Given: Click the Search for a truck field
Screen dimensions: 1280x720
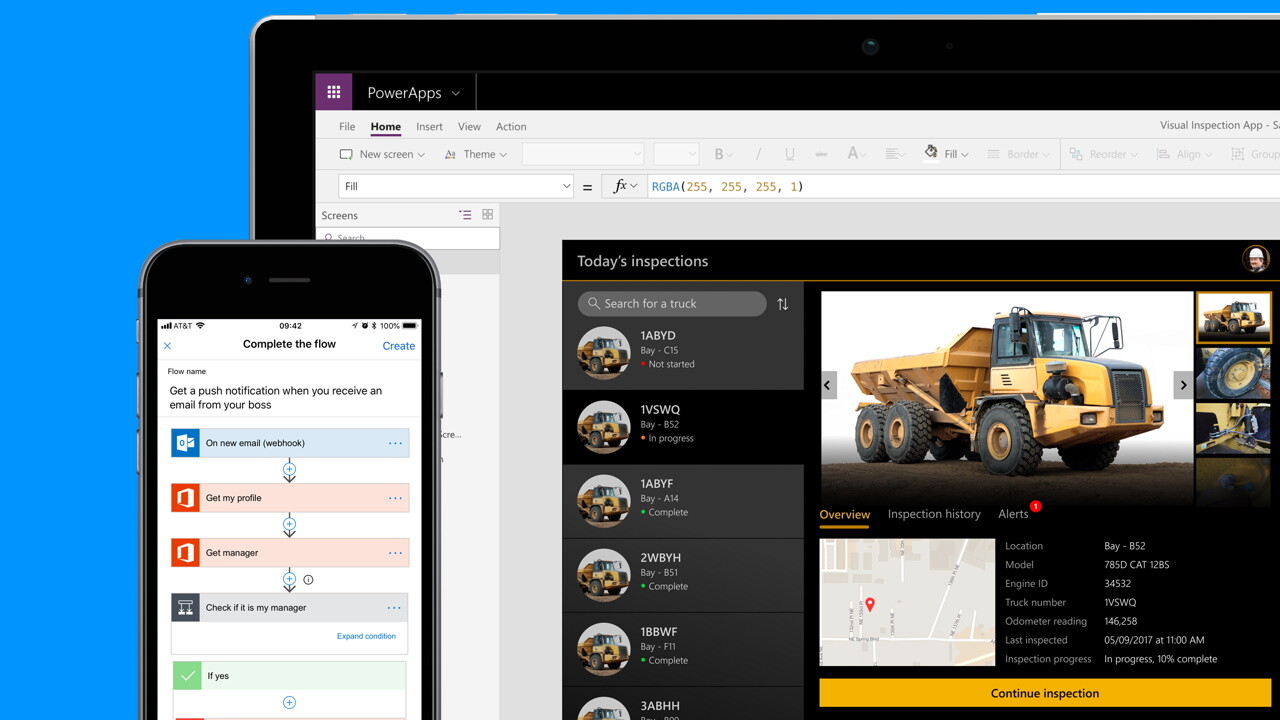Looking at the screenshot, I should click(x=672, y=304).
